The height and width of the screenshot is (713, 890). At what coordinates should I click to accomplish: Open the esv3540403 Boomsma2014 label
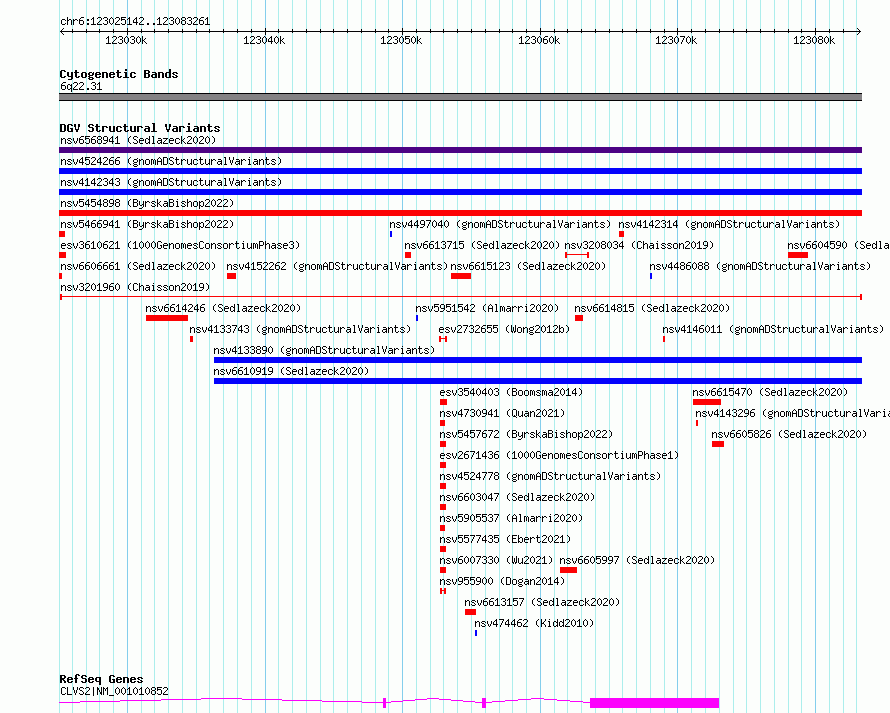tap(511, 392)
